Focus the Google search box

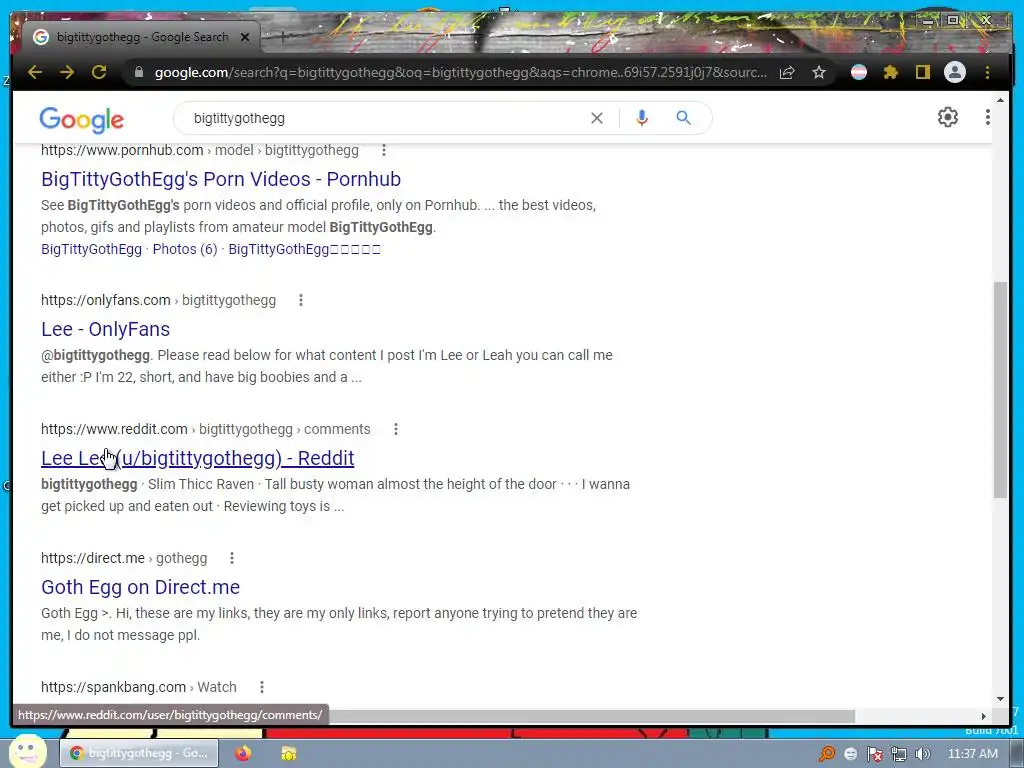385,118
